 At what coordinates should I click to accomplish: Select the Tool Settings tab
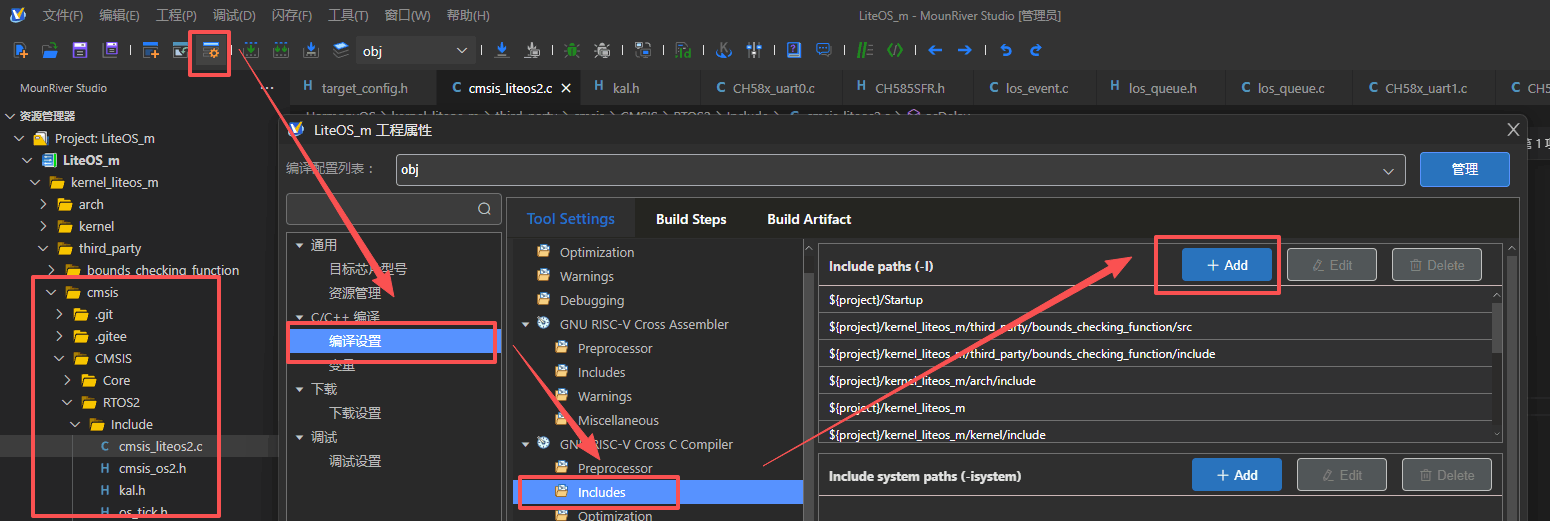click(x=571, y=219)
